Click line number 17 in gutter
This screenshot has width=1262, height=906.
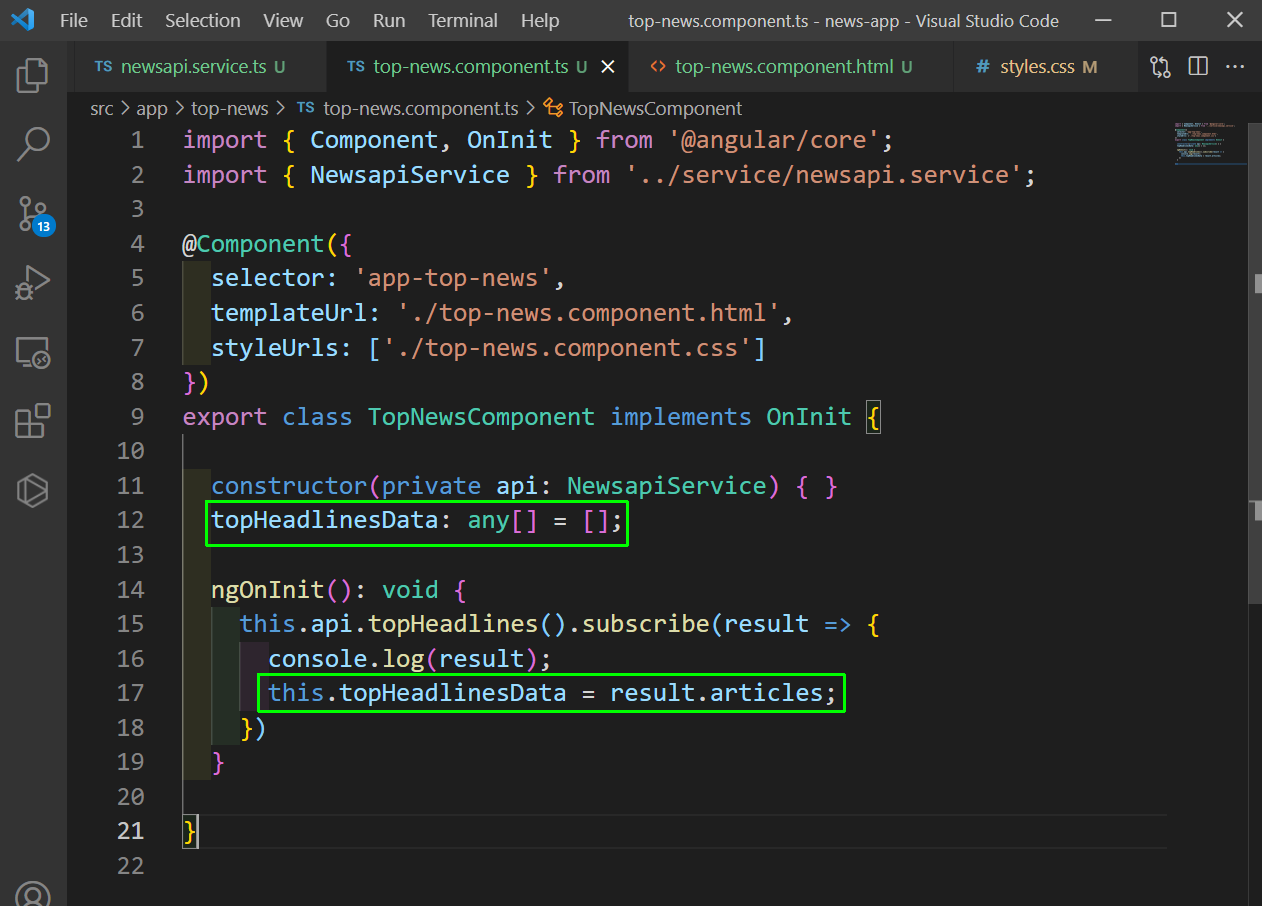pyautogui.click(x=130, y=692)
